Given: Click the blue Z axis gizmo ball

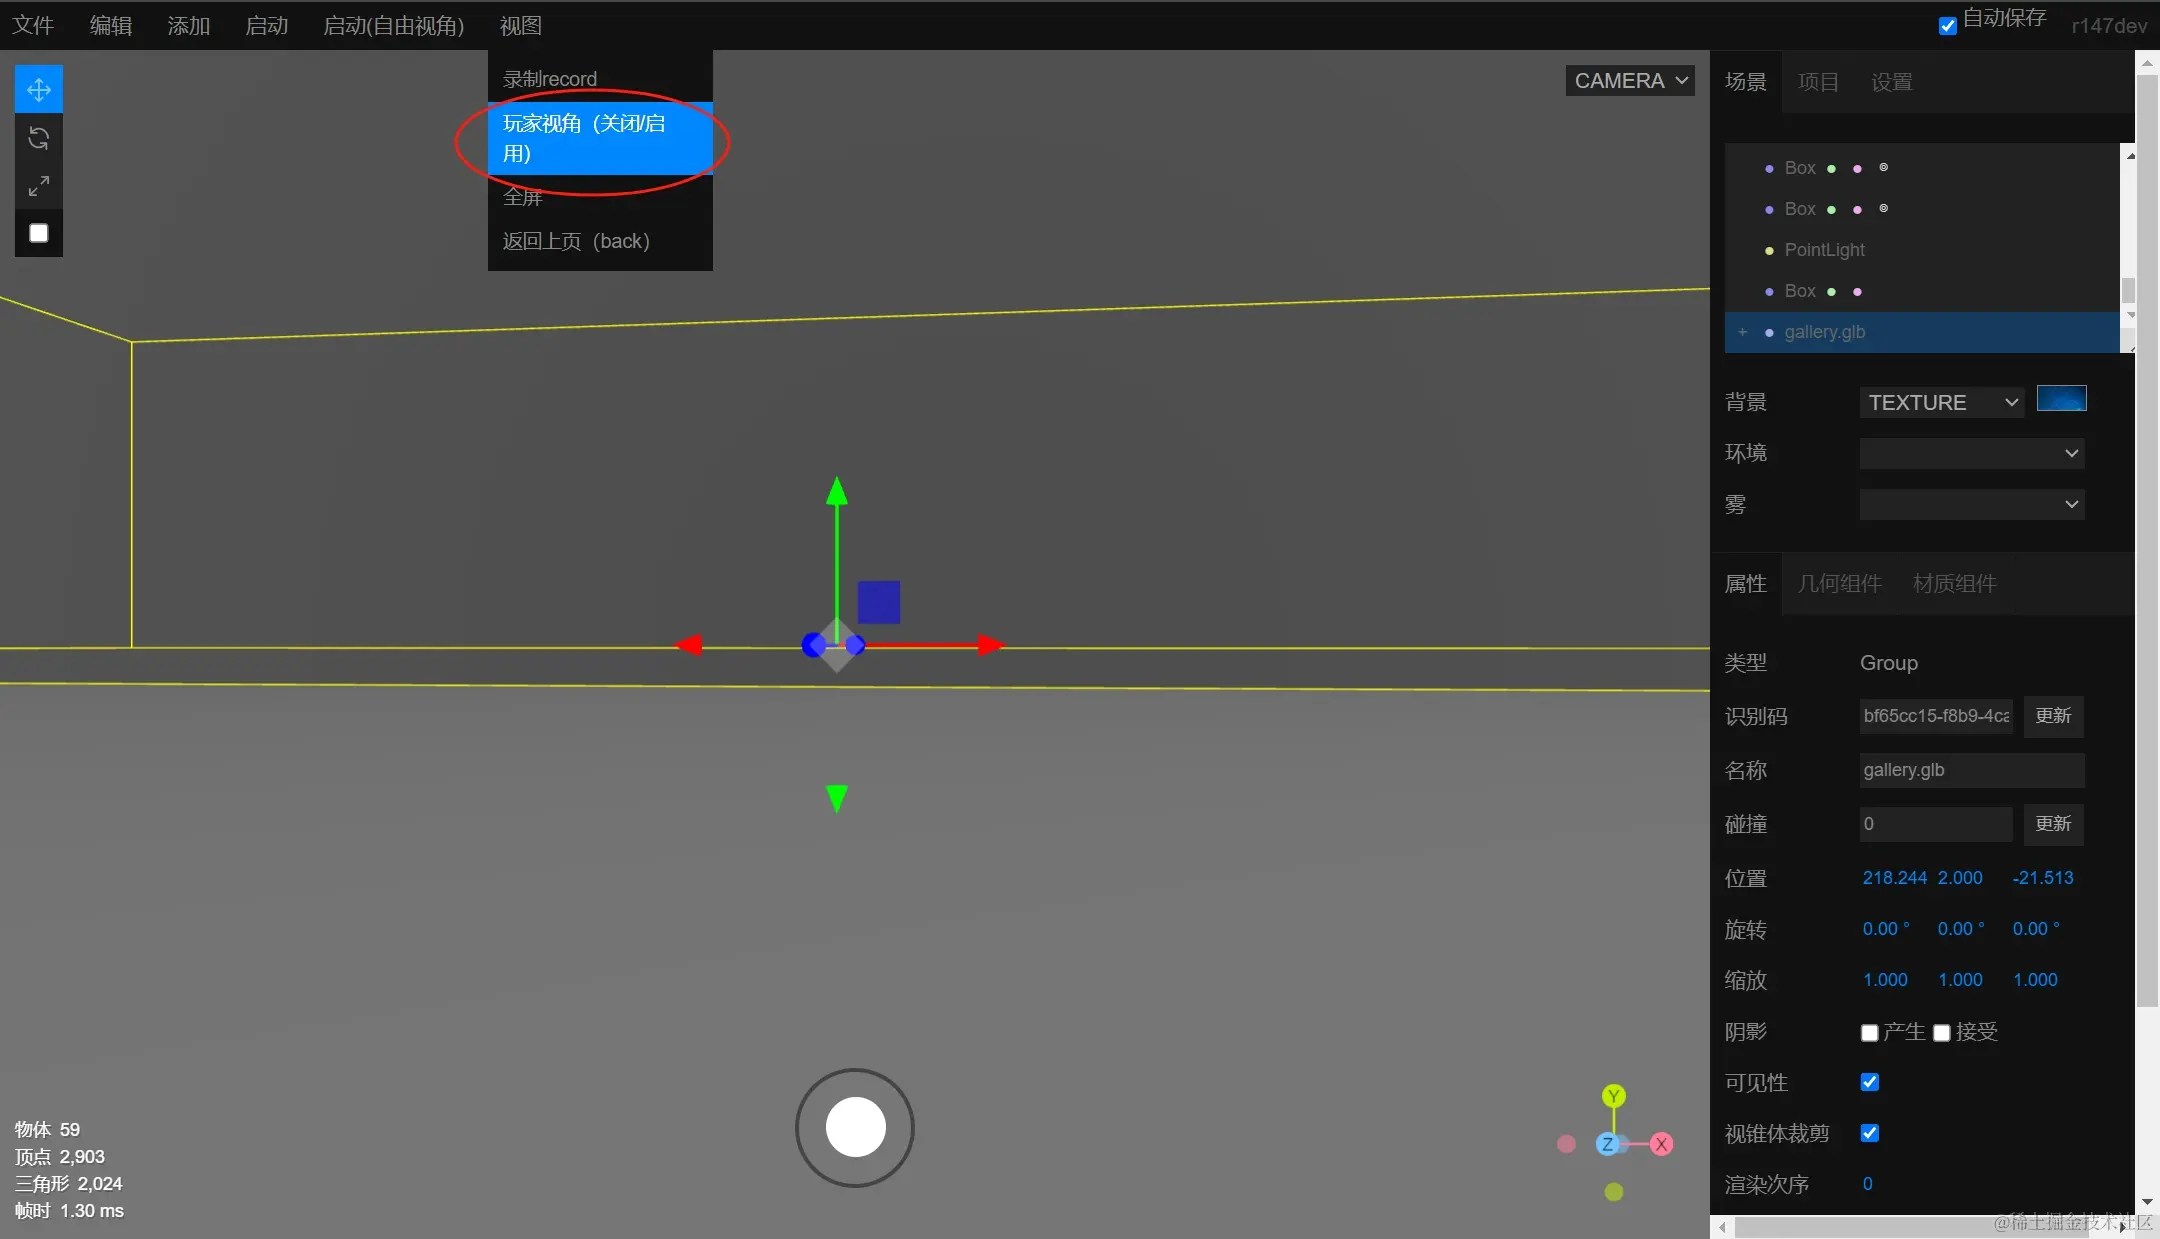Looking at the screenshot, I should click(1608, 1144).
